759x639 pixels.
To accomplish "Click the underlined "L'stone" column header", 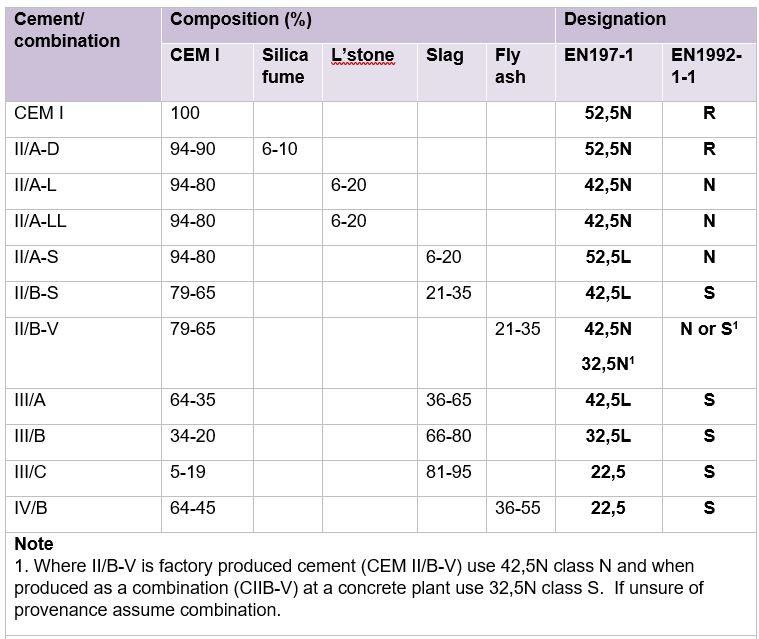I will 363,56.
